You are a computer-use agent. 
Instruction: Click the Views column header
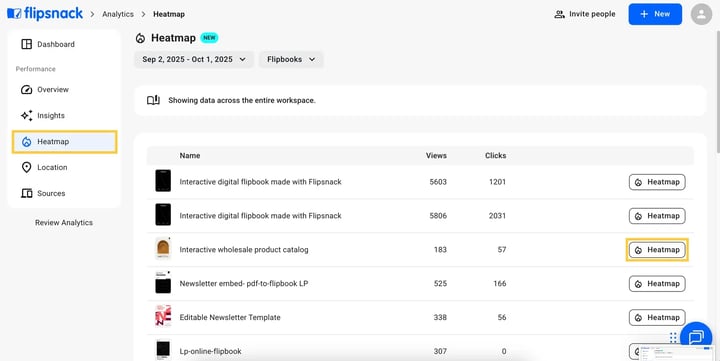tap(436, 156)
